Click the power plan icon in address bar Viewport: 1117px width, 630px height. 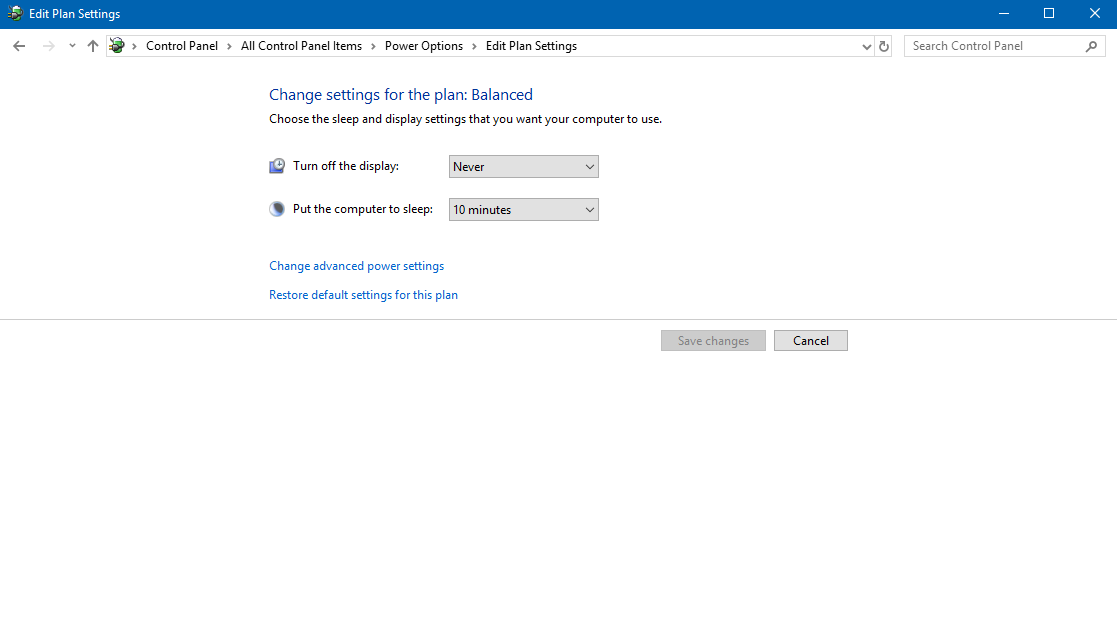tap(117, 46)
